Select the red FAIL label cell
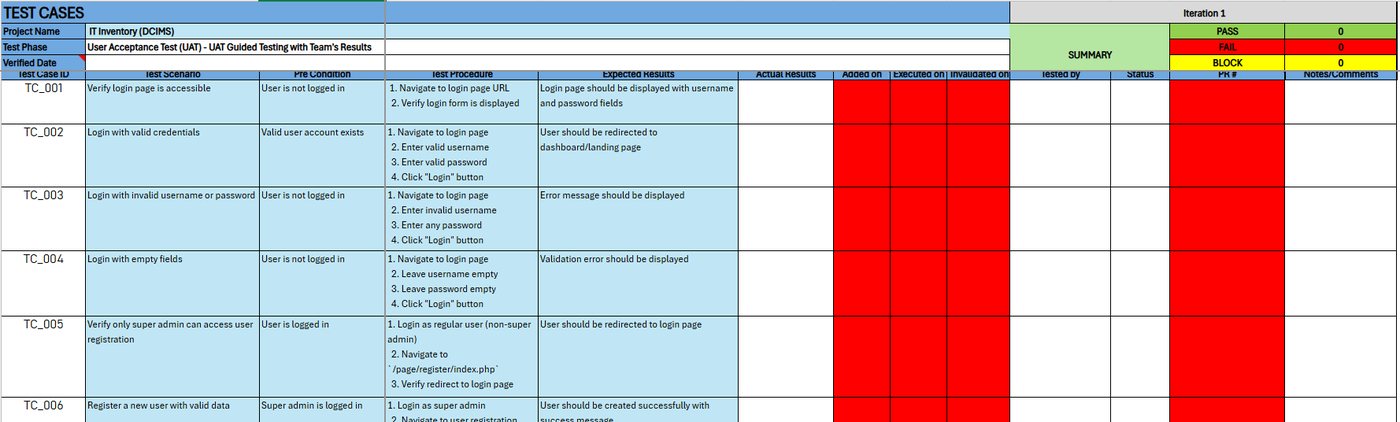 coord(1226,47)
